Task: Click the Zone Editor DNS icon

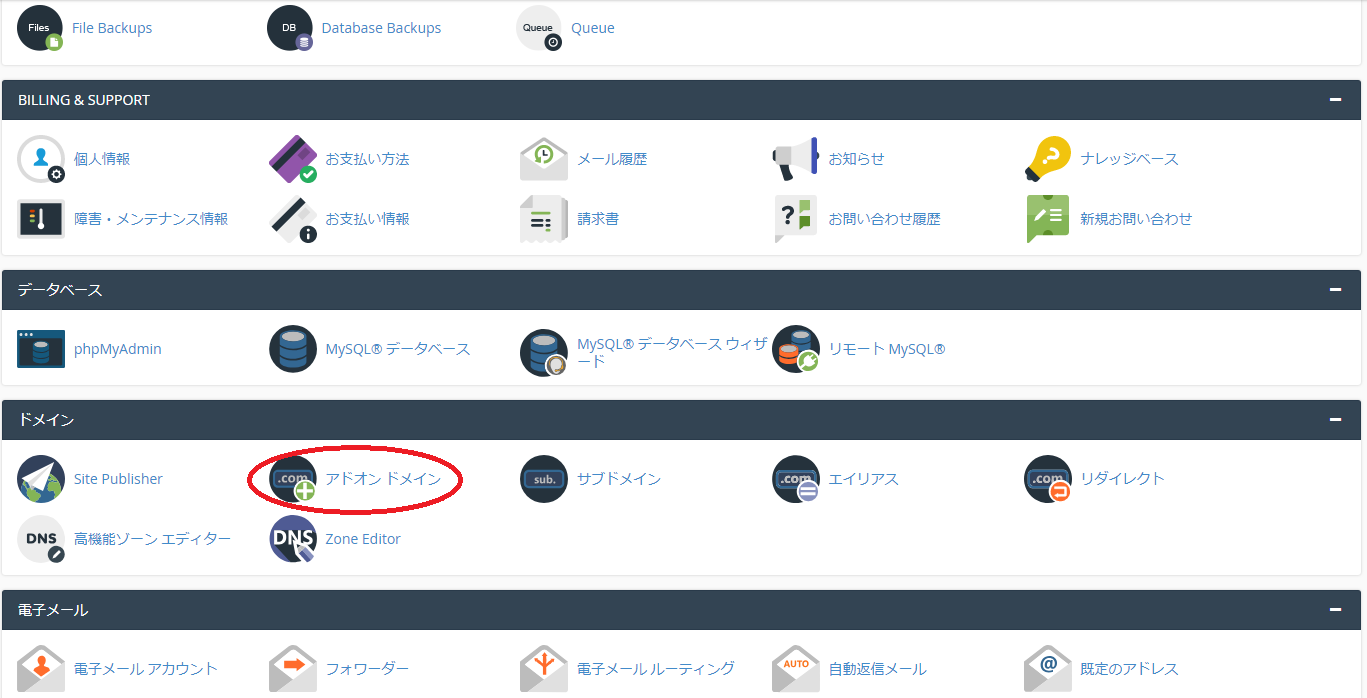Action: [293, 539]
